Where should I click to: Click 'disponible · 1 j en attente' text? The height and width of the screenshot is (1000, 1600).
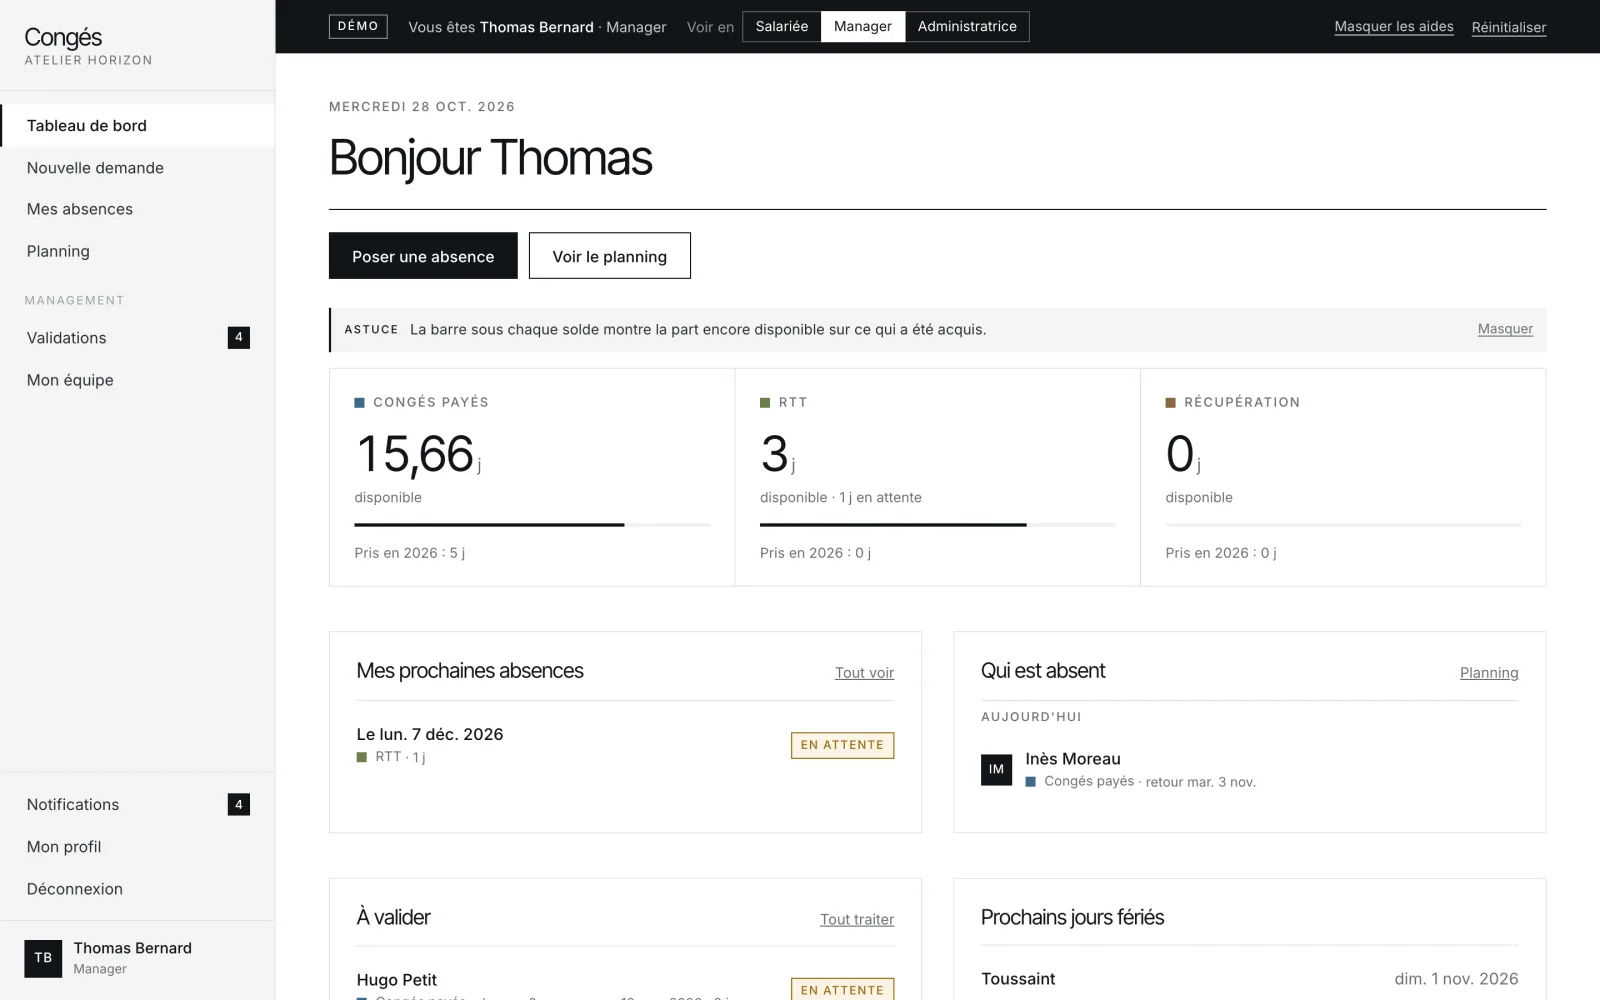pyautogui.click(x=841, y=497)
